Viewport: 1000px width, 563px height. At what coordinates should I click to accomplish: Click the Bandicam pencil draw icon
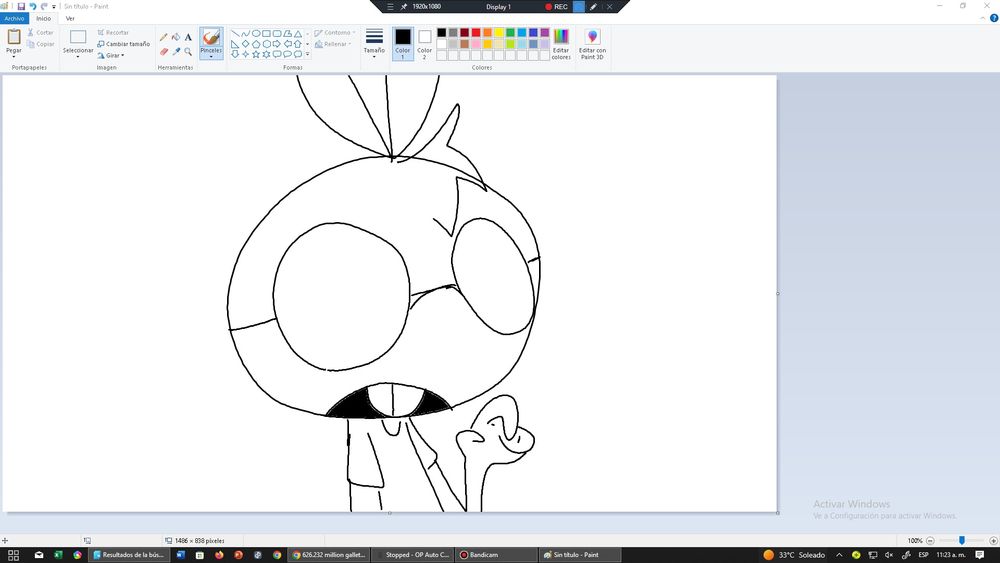(593, 6)
